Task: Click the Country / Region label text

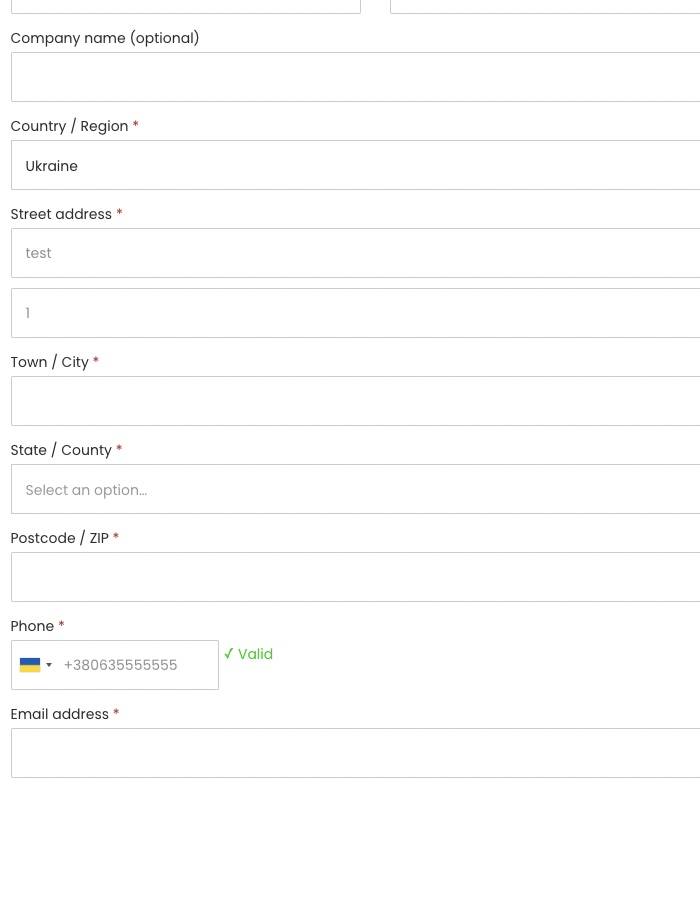Action: point(69,126)
